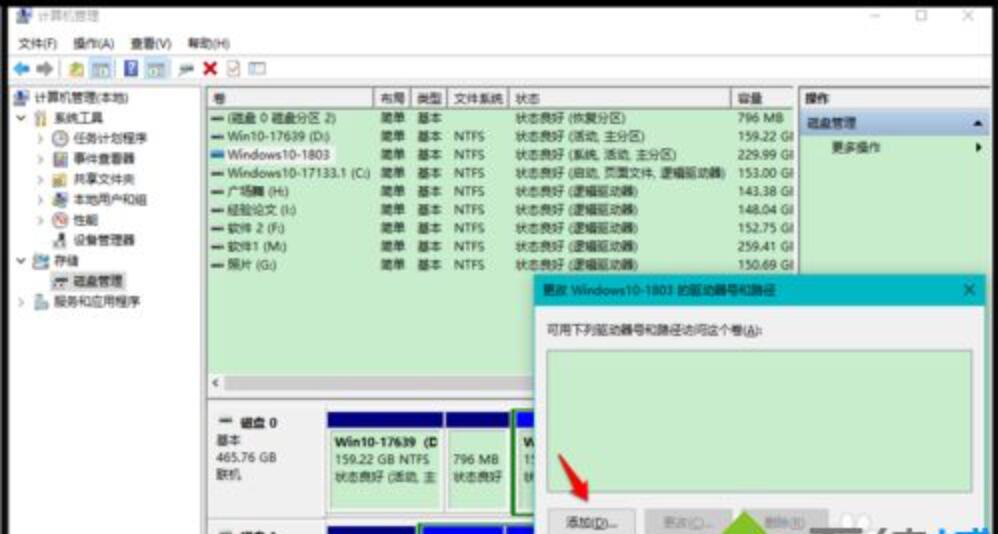Select 存储 tree item

pos(66,260)
